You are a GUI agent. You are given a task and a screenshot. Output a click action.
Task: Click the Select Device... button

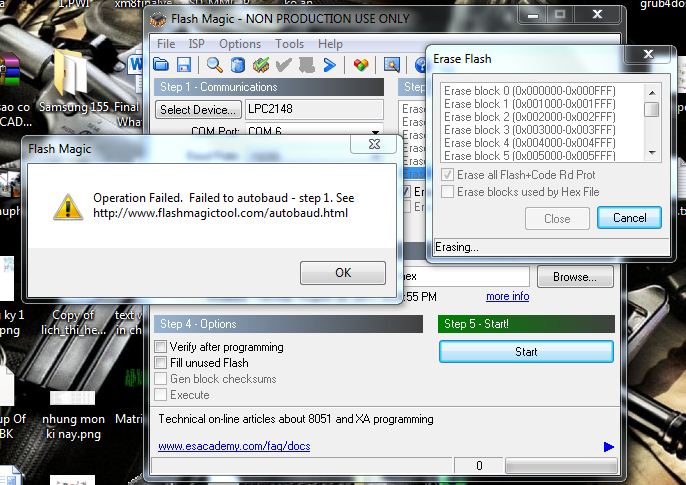click(198, 109)
